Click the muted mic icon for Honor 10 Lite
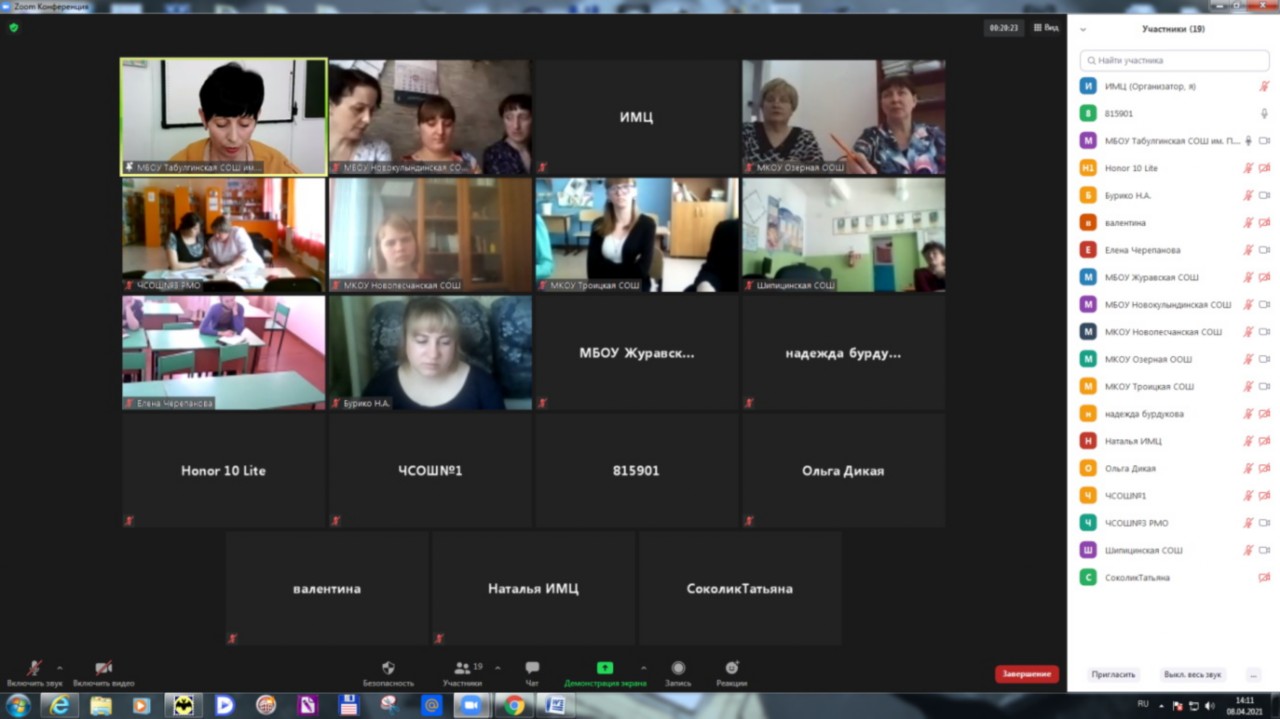The height and width of the screenshot is (719, 1280). 1248,168
